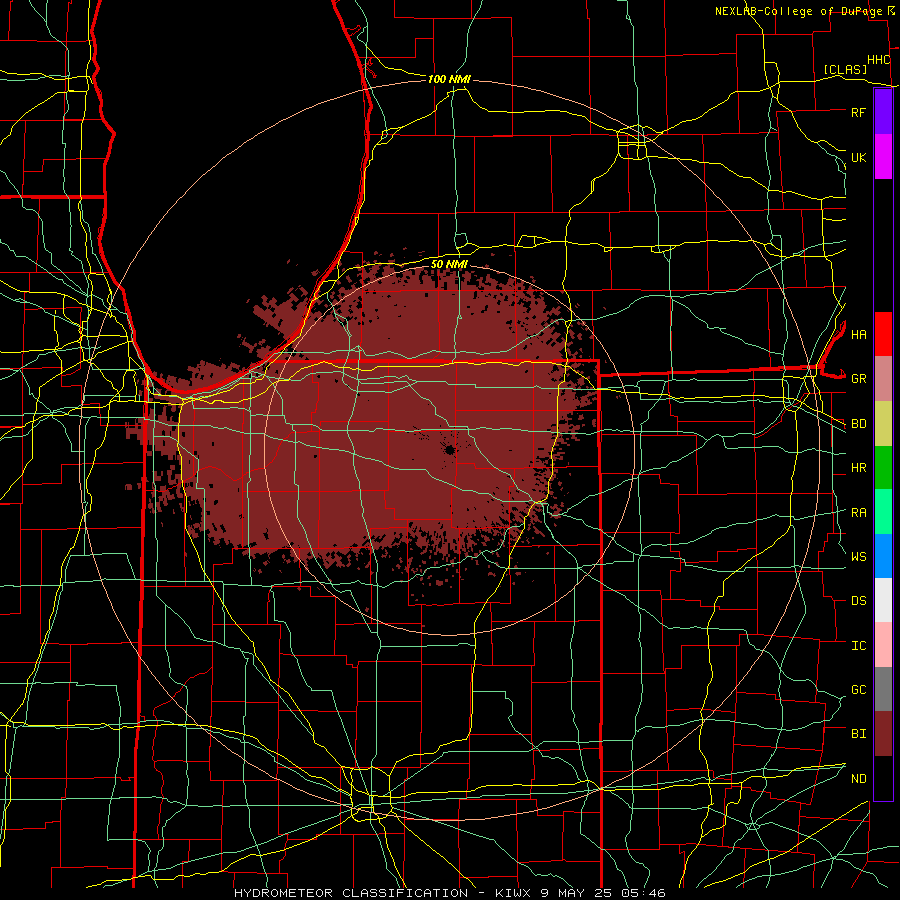Click the BI dark red legend swatch
Image resolution: width=900 pixels, height=900 pixels.
pos(883,734)
